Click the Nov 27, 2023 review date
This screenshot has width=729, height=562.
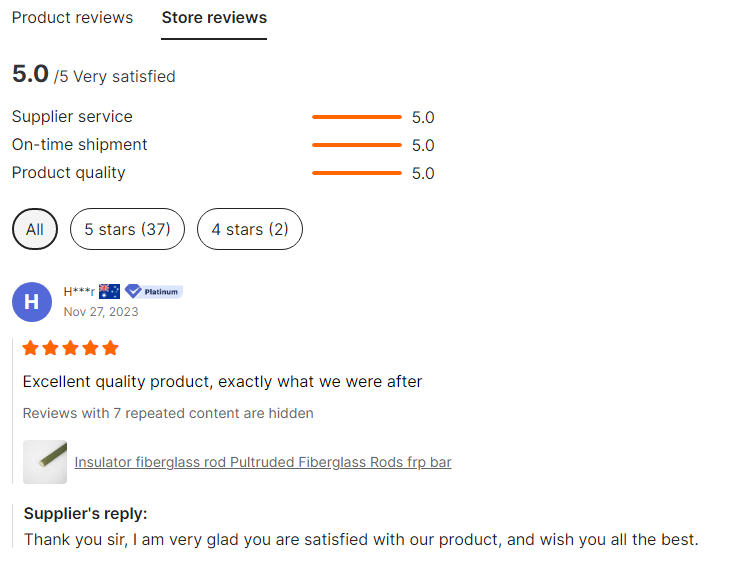(101, 312)
